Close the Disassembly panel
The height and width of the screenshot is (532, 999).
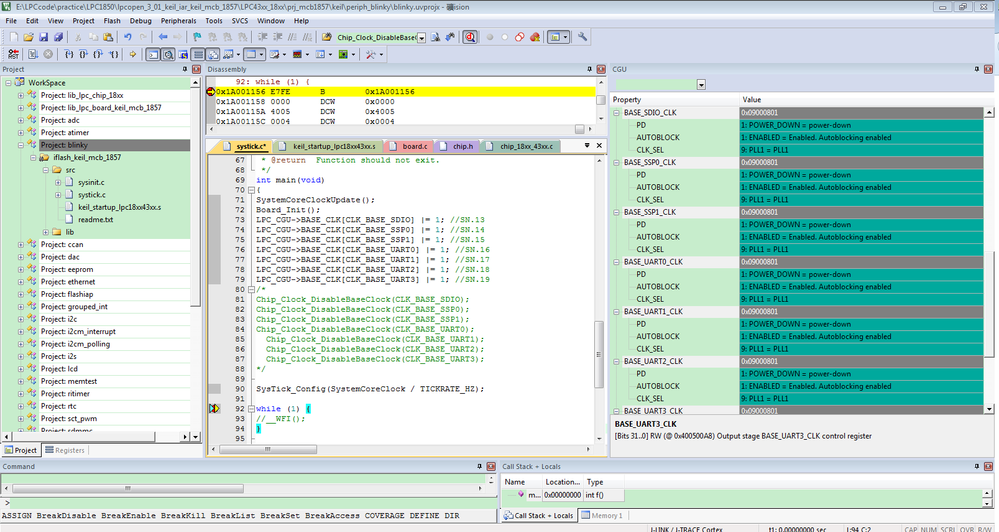[600, 70]
